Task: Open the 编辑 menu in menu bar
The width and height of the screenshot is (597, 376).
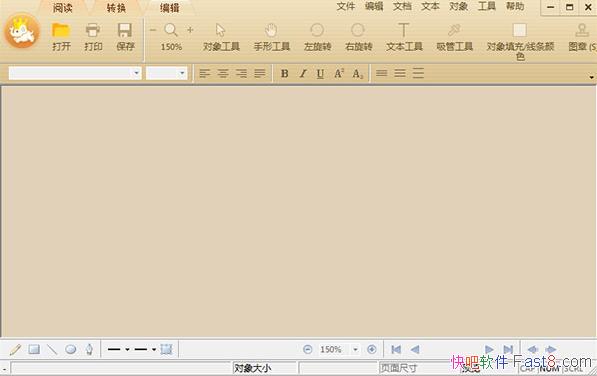Action: point(374,6)
